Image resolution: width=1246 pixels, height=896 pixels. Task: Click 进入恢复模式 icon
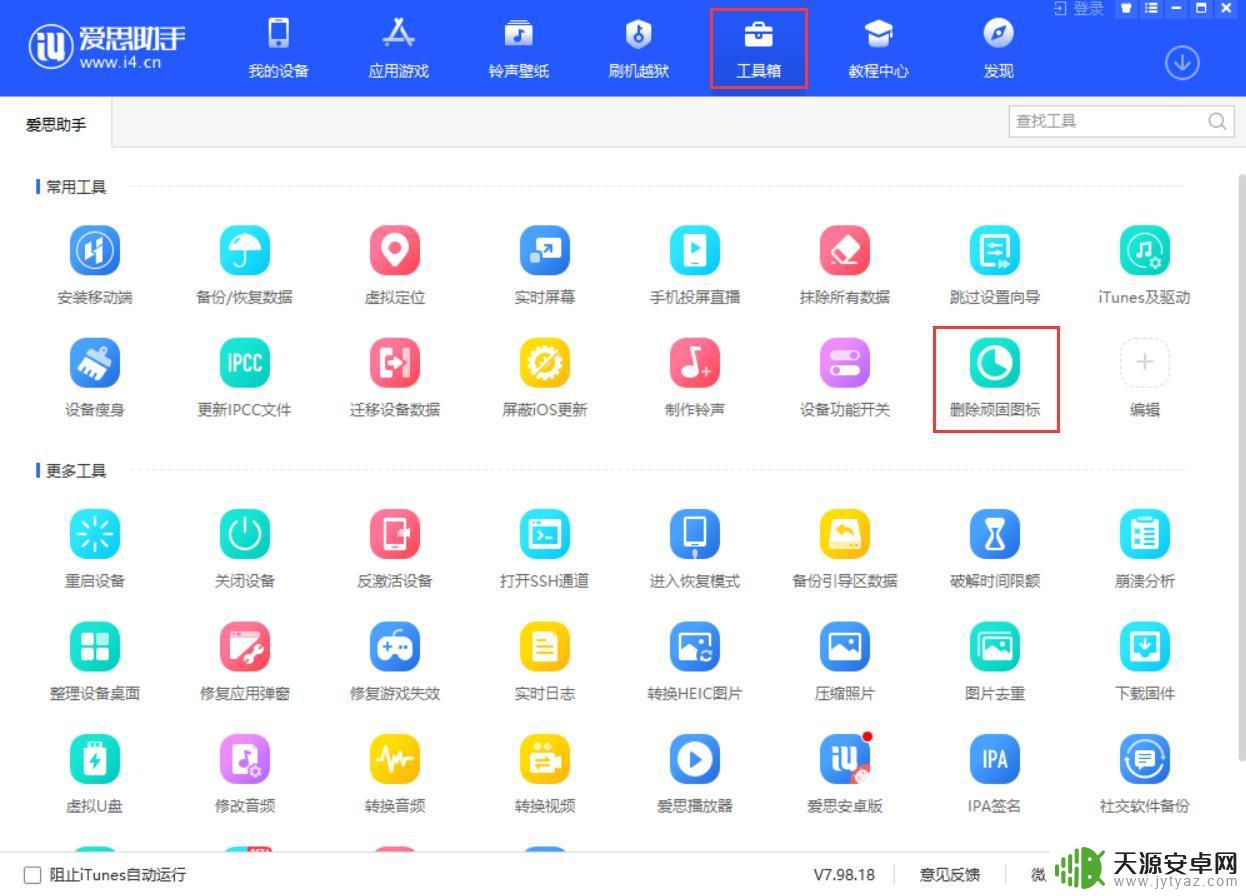[x=695, y=534]
